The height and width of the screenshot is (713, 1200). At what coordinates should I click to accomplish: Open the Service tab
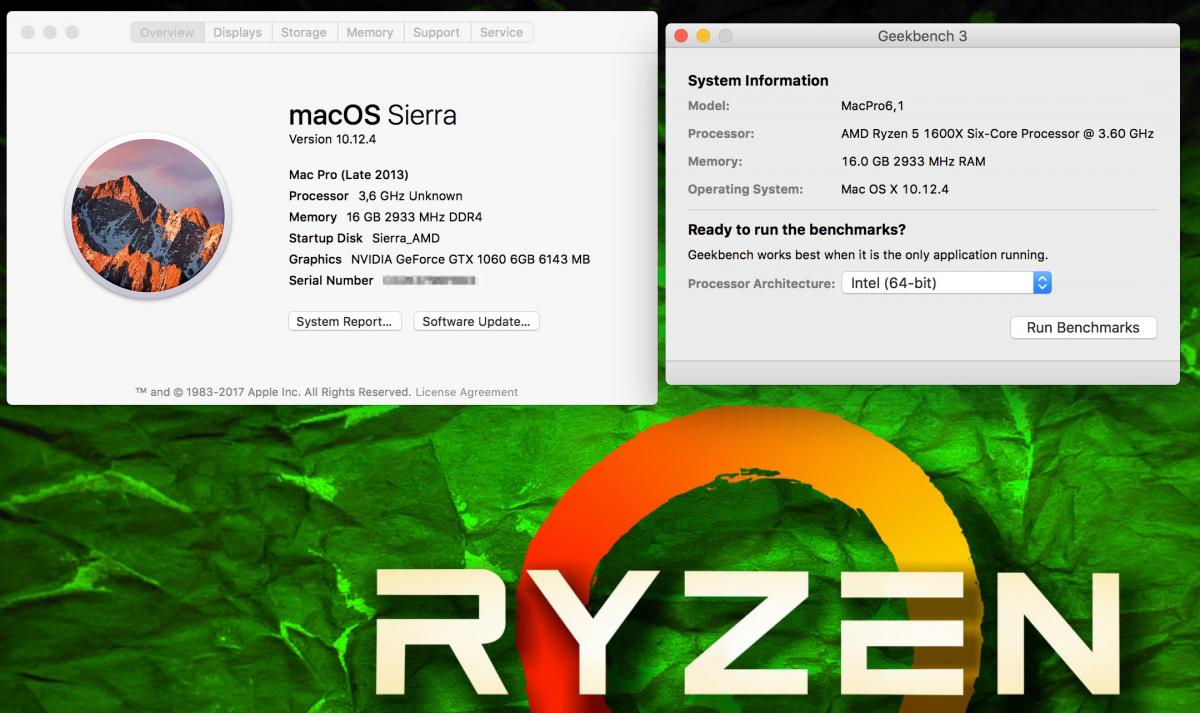502,33
